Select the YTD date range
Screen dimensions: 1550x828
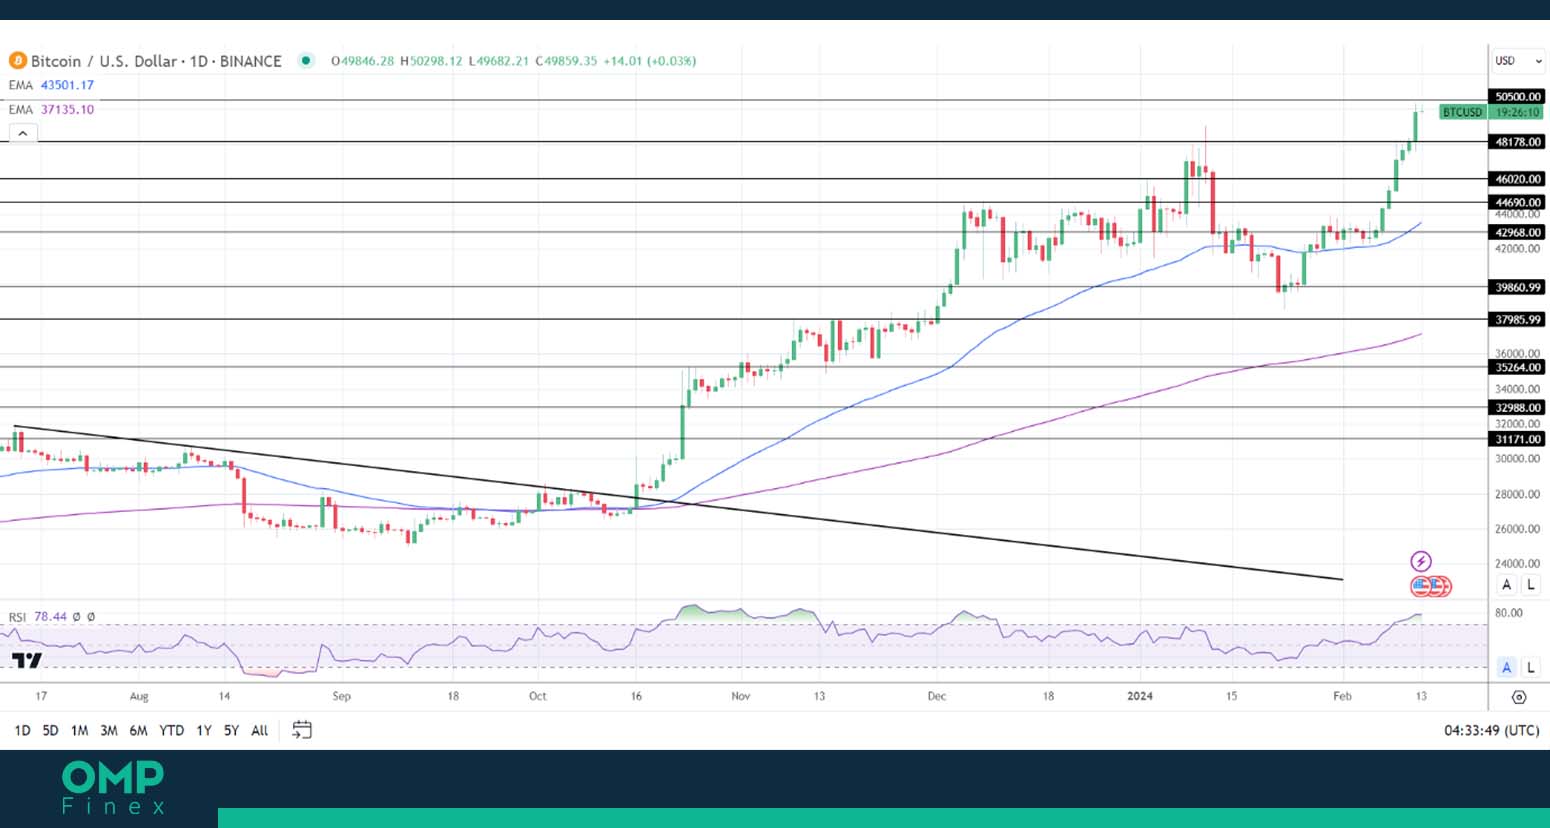(172, 731)
